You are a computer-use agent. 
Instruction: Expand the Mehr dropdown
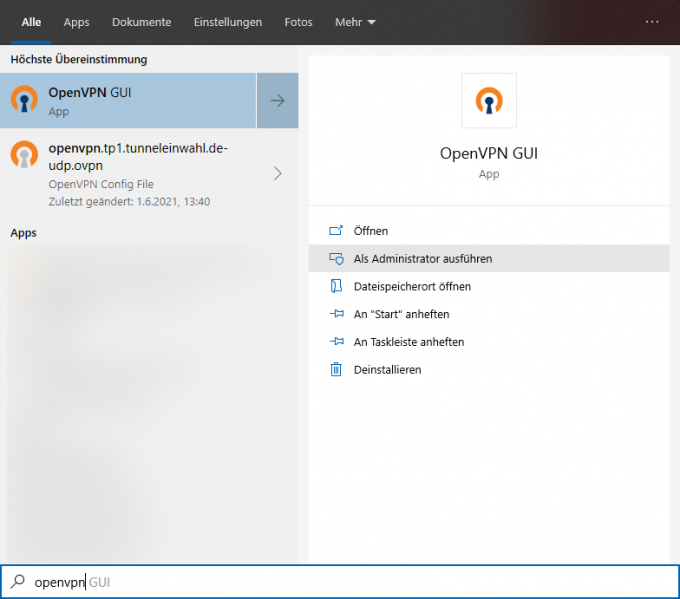coord(355,22)
